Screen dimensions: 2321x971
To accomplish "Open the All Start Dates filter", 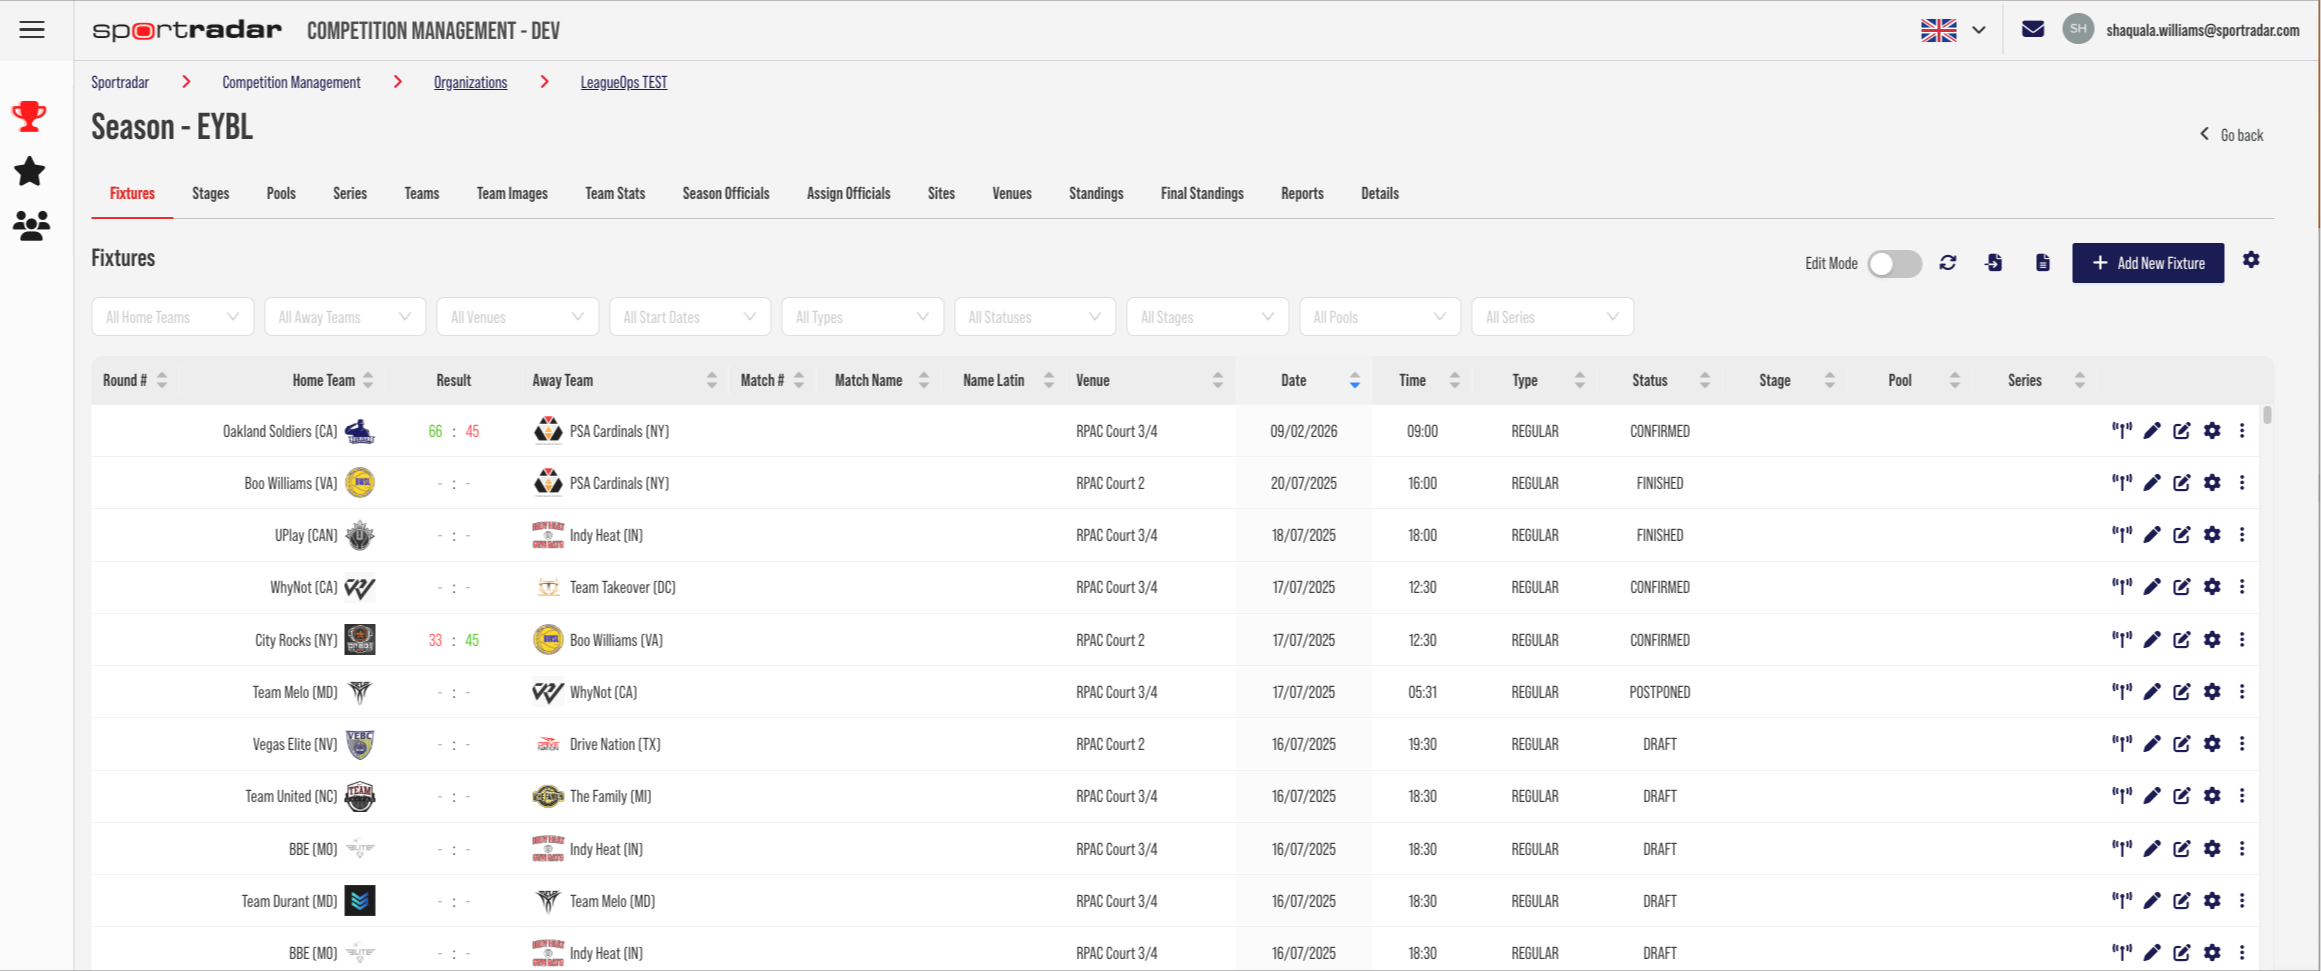I will click(690, 317).
